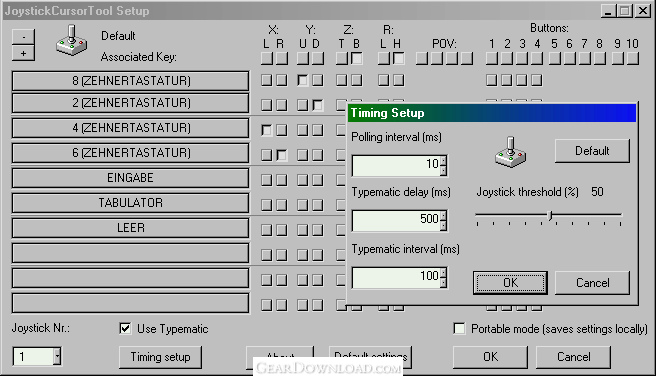Screen dimensions: 656x376
Task: Close the JoystickCursorTool Setup window
Action: [x=643, y=11]
